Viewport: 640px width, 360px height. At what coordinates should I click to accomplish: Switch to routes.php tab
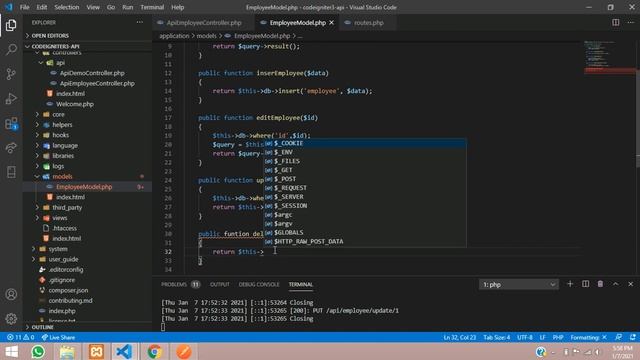(369, 23)
